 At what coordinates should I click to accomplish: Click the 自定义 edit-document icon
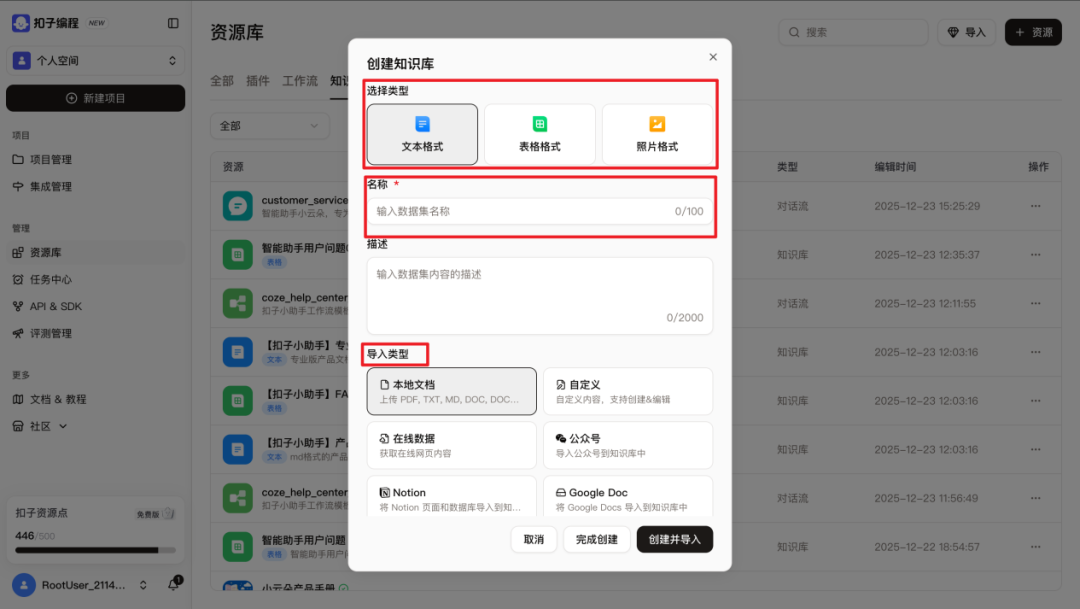pyautogui.click(x=561, y=385)
